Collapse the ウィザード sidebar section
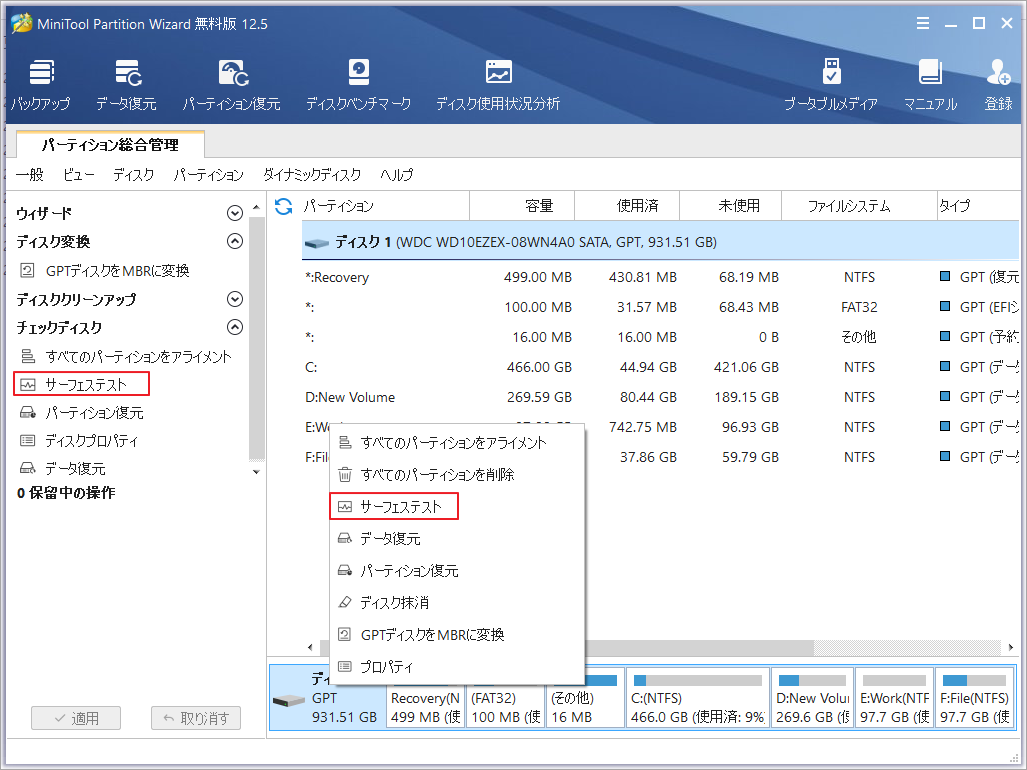1027x770 pixels. [x=235, y=212]
